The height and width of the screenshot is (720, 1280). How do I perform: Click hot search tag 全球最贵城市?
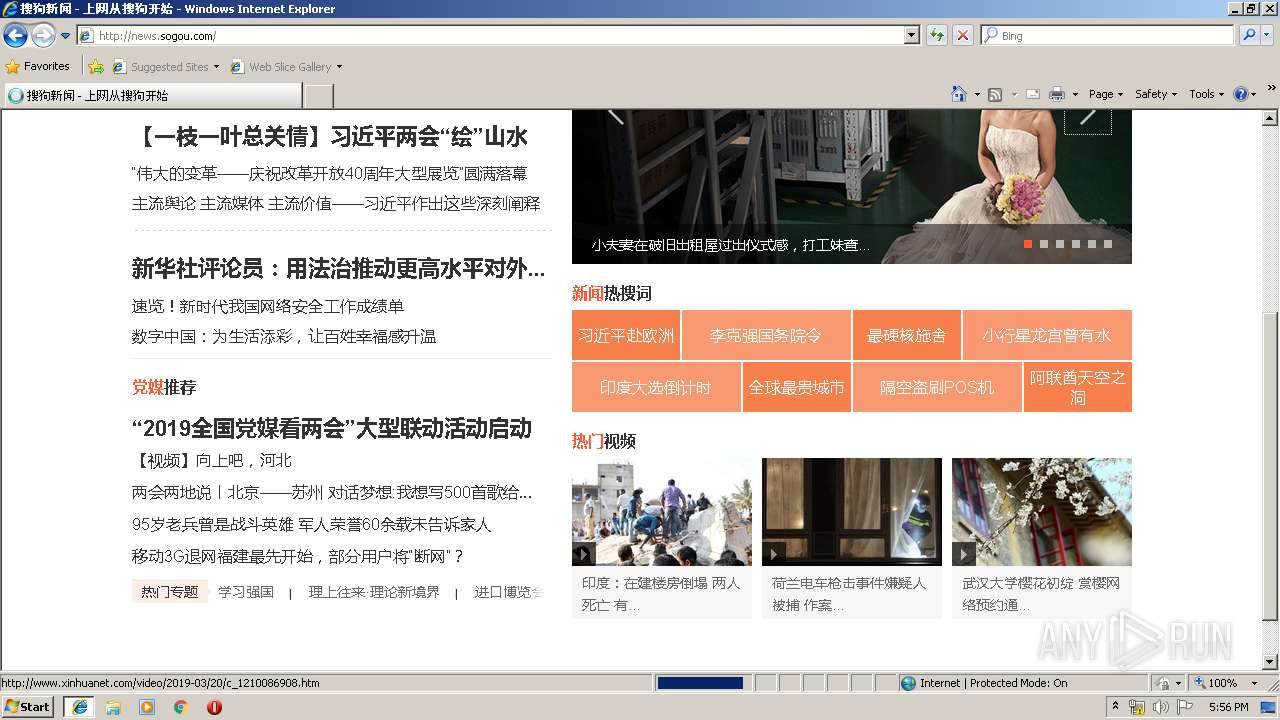pyautogui.click(x=797, y=387)
